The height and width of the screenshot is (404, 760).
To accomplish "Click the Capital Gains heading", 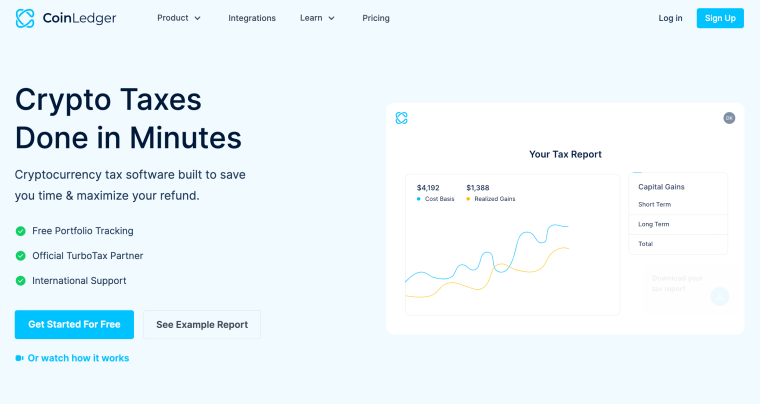I will point(661,186).
